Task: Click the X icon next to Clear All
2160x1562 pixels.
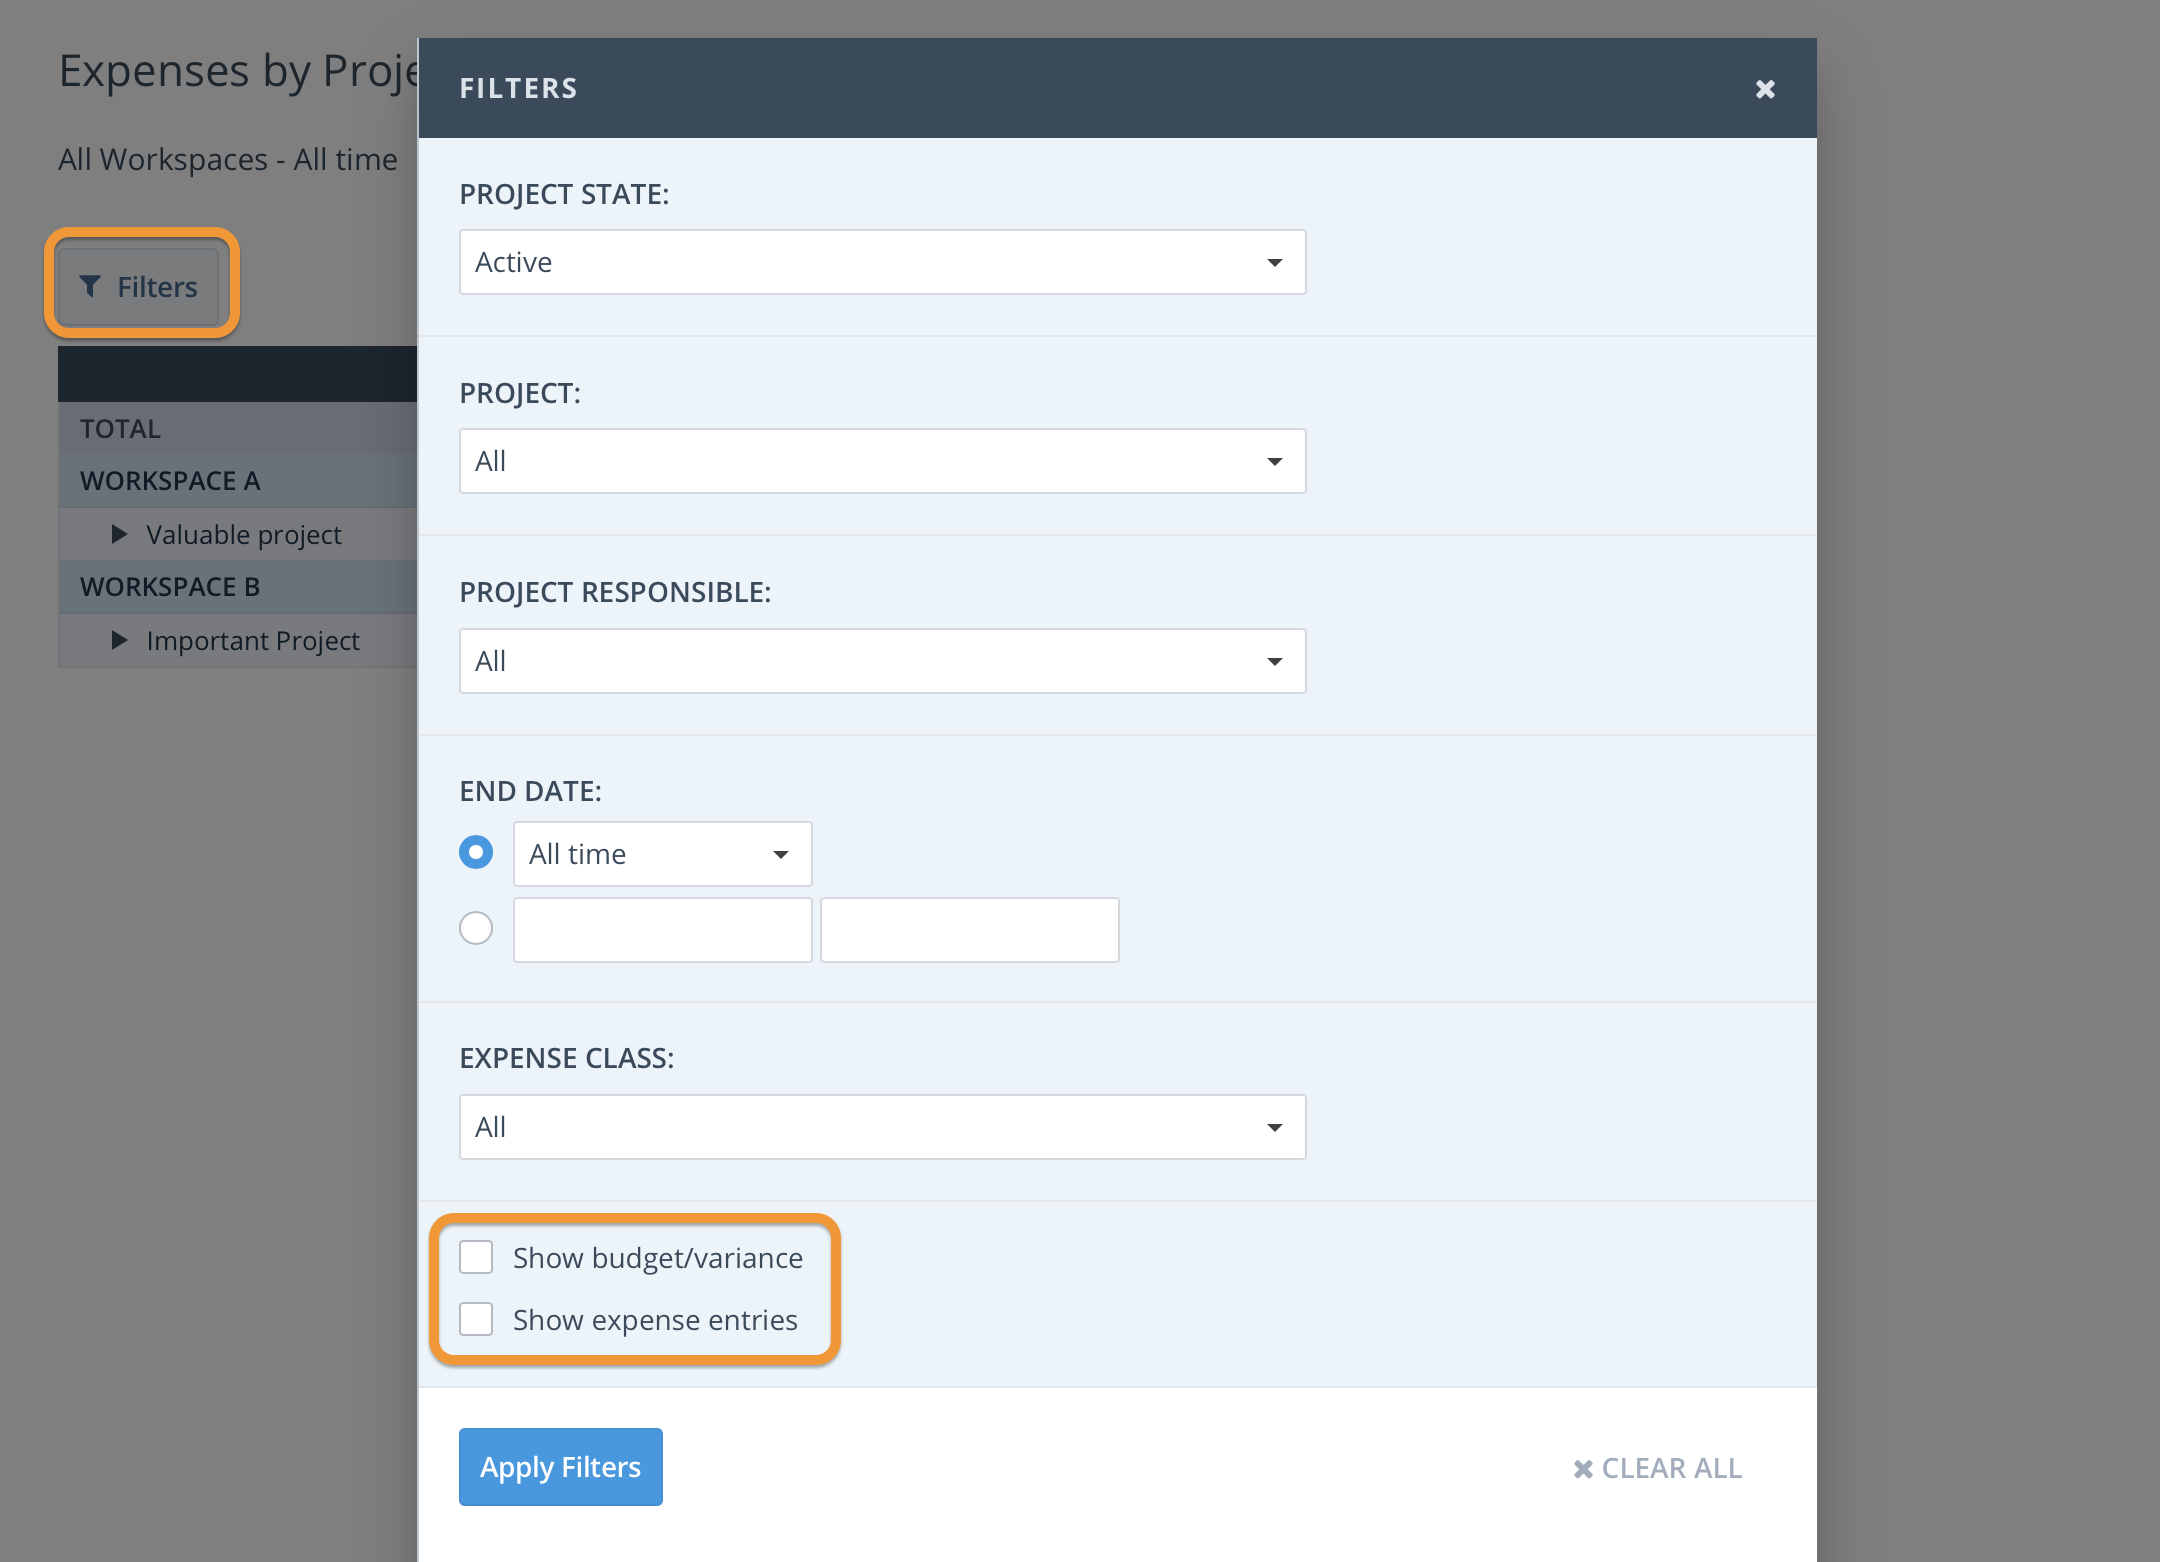Action: click(x=1583, y=1468)
